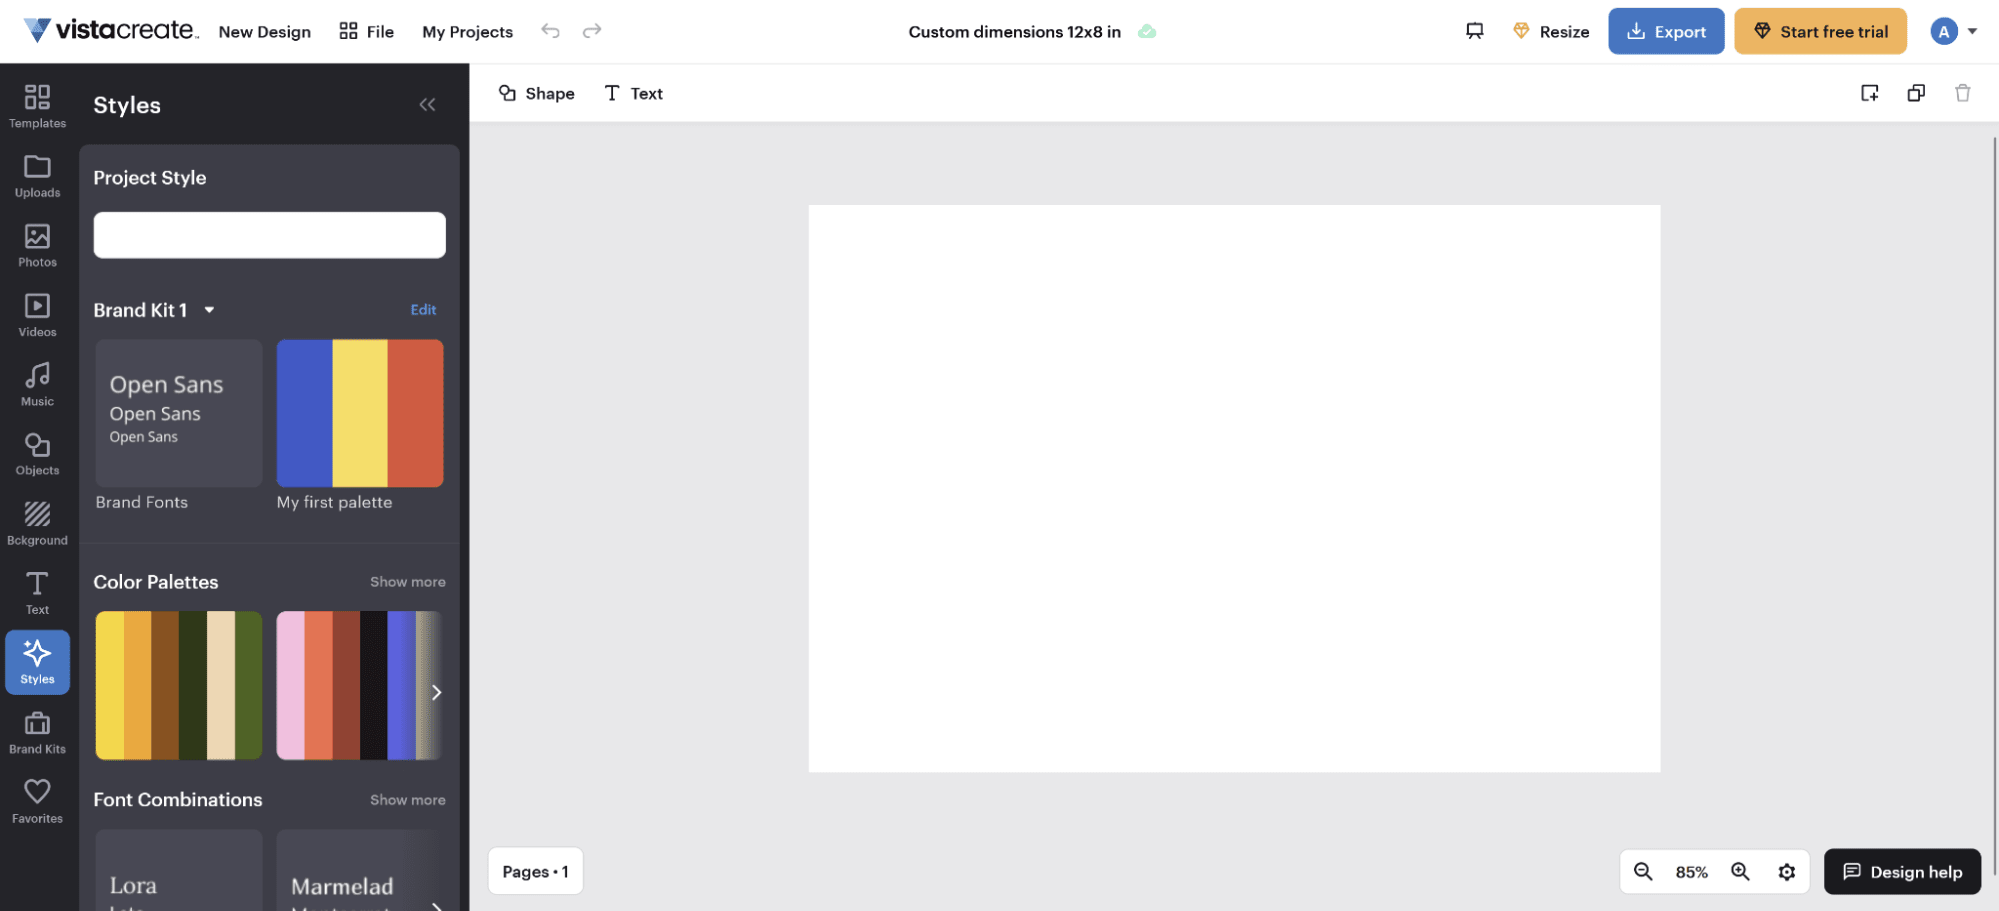Click the account avatar A

tap(1943, 31)
